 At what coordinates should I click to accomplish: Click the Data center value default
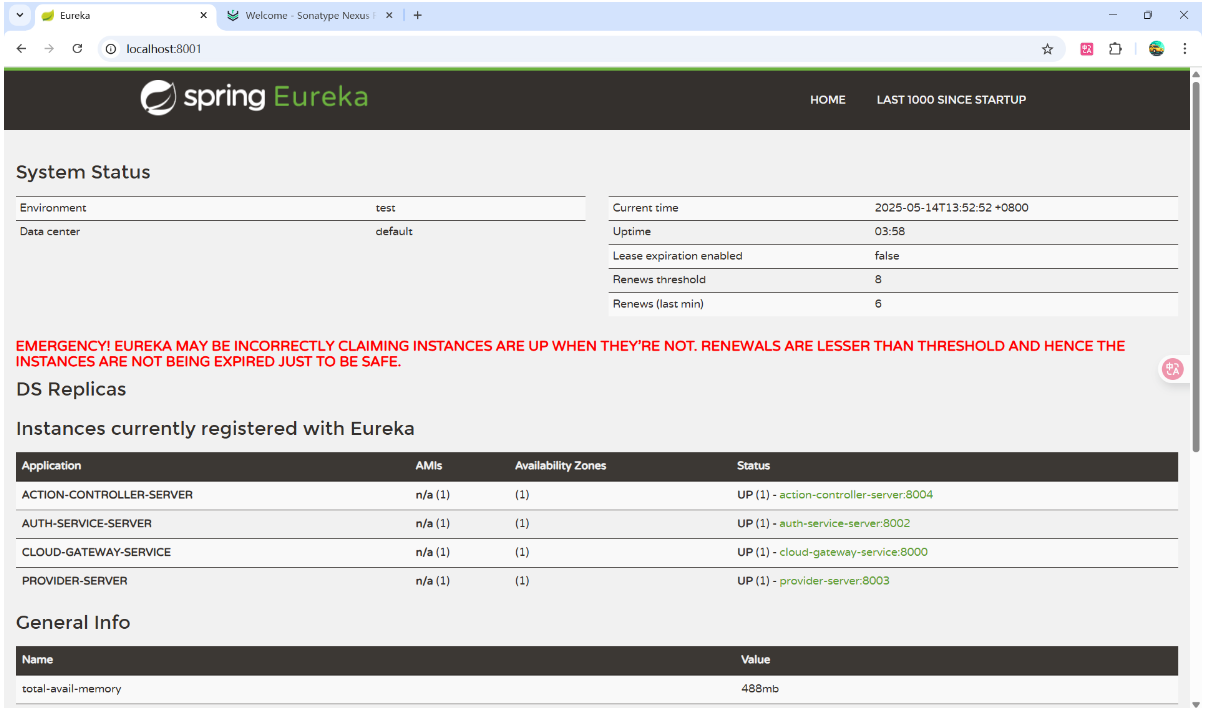click(394, 232)
